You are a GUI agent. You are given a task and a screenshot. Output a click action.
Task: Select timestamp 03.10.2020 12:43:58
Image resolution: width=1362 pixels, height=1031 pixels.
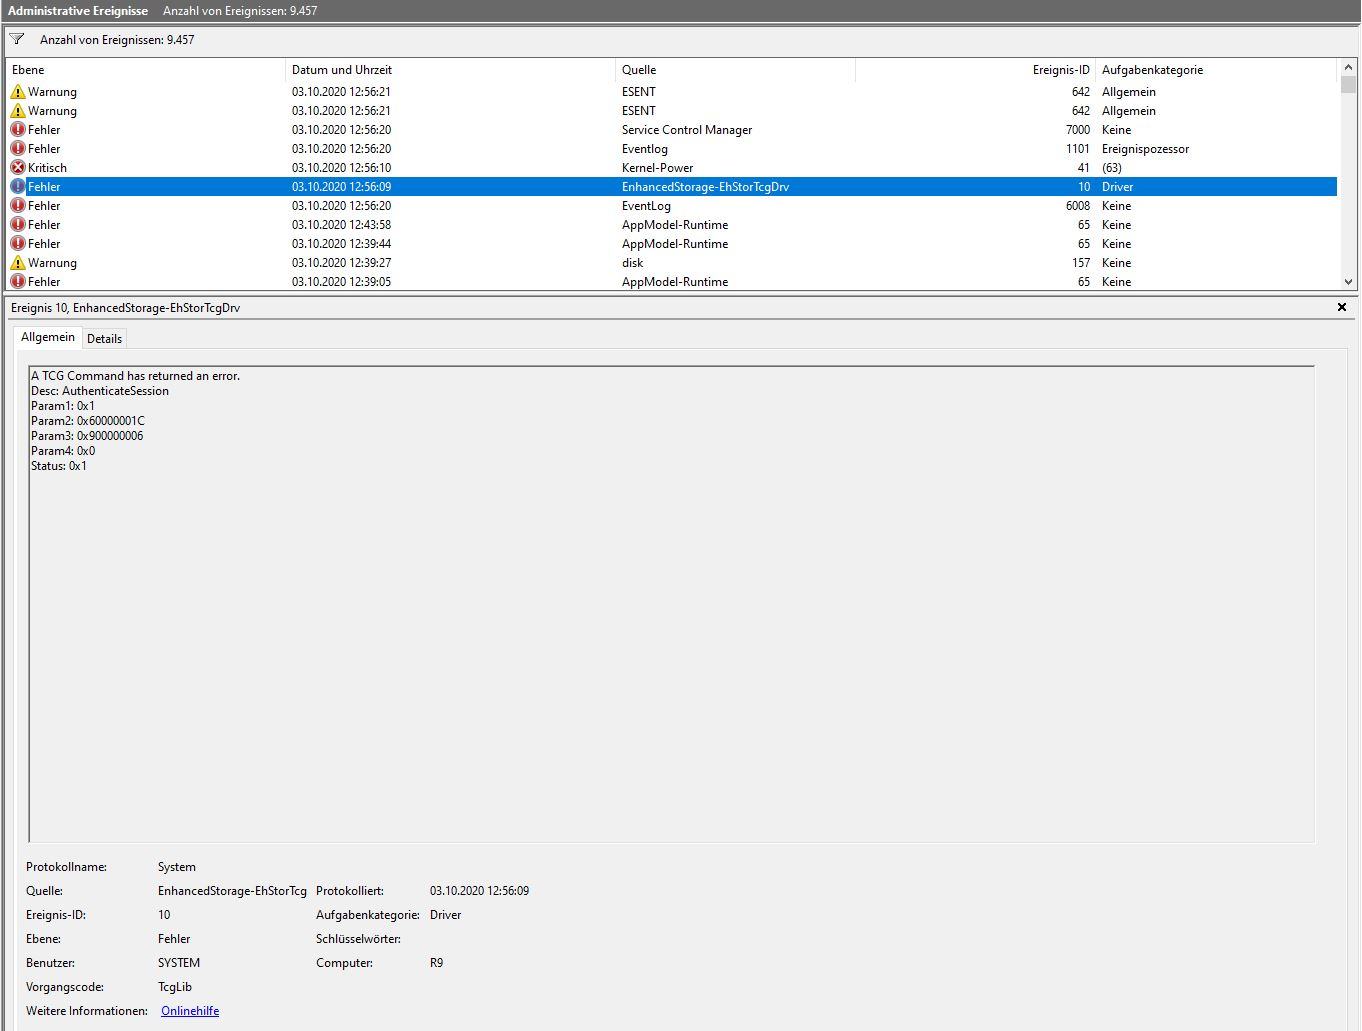coord(341,225)
